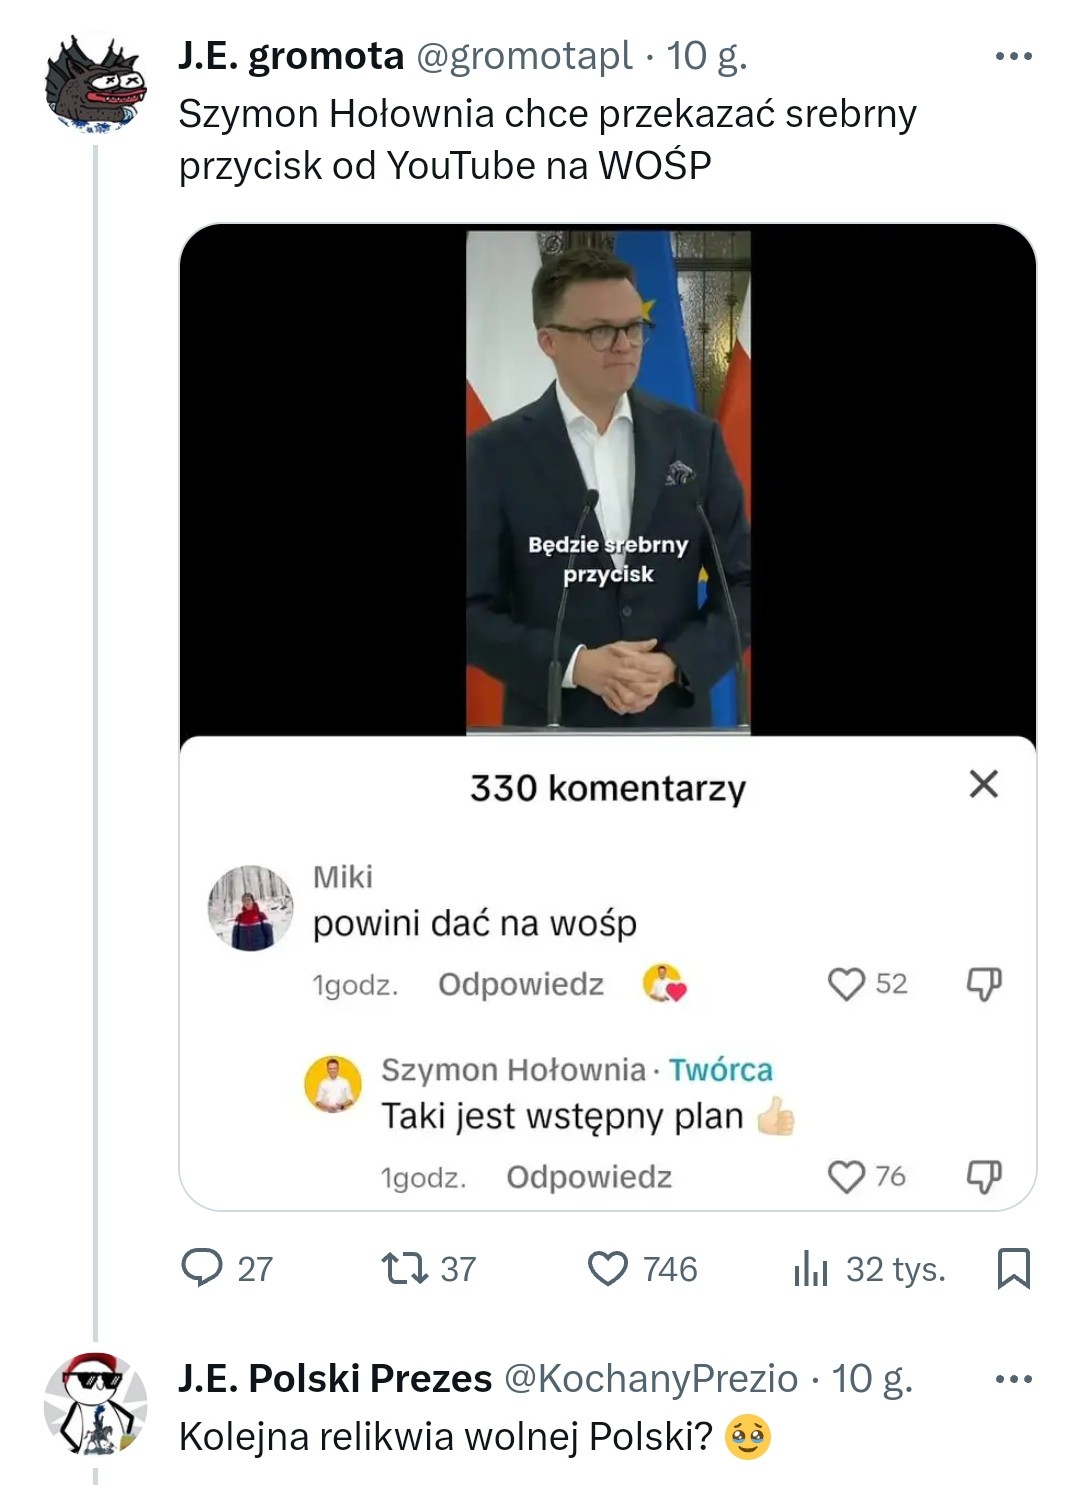Like Szymon Hołownia's reply with 76 hearts

(846, 1176)
